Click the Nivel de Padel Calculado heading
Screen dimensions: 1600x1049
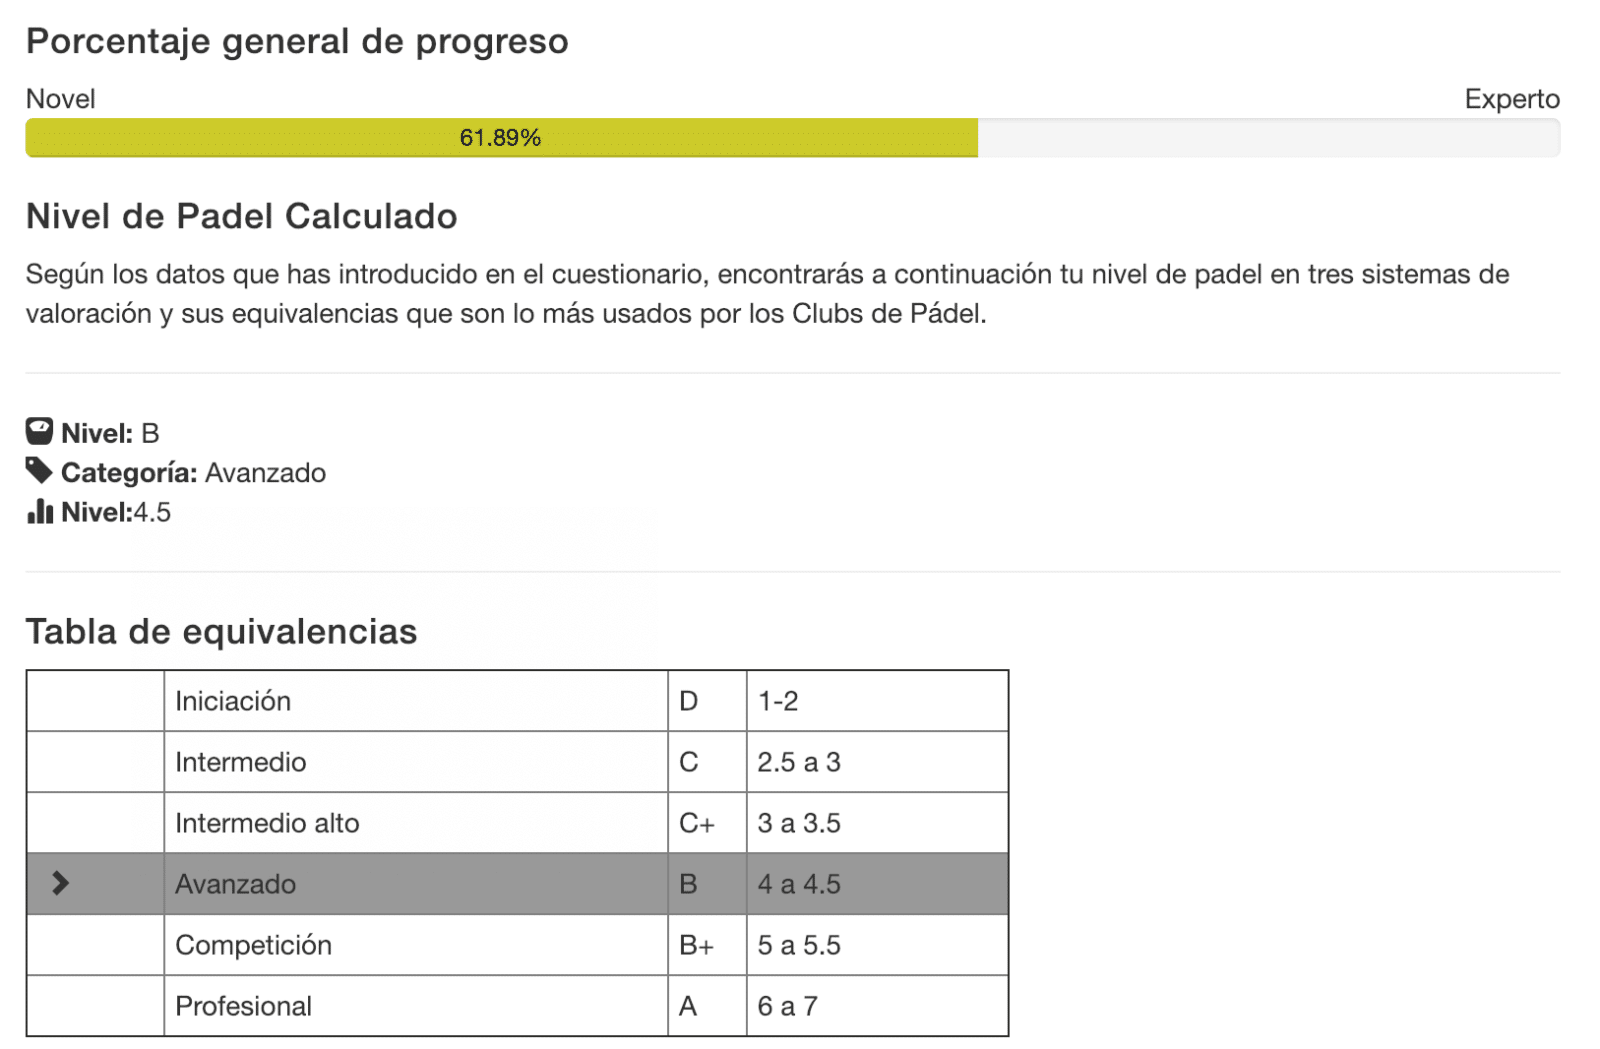pyautogui.click(x=241, y=216)
